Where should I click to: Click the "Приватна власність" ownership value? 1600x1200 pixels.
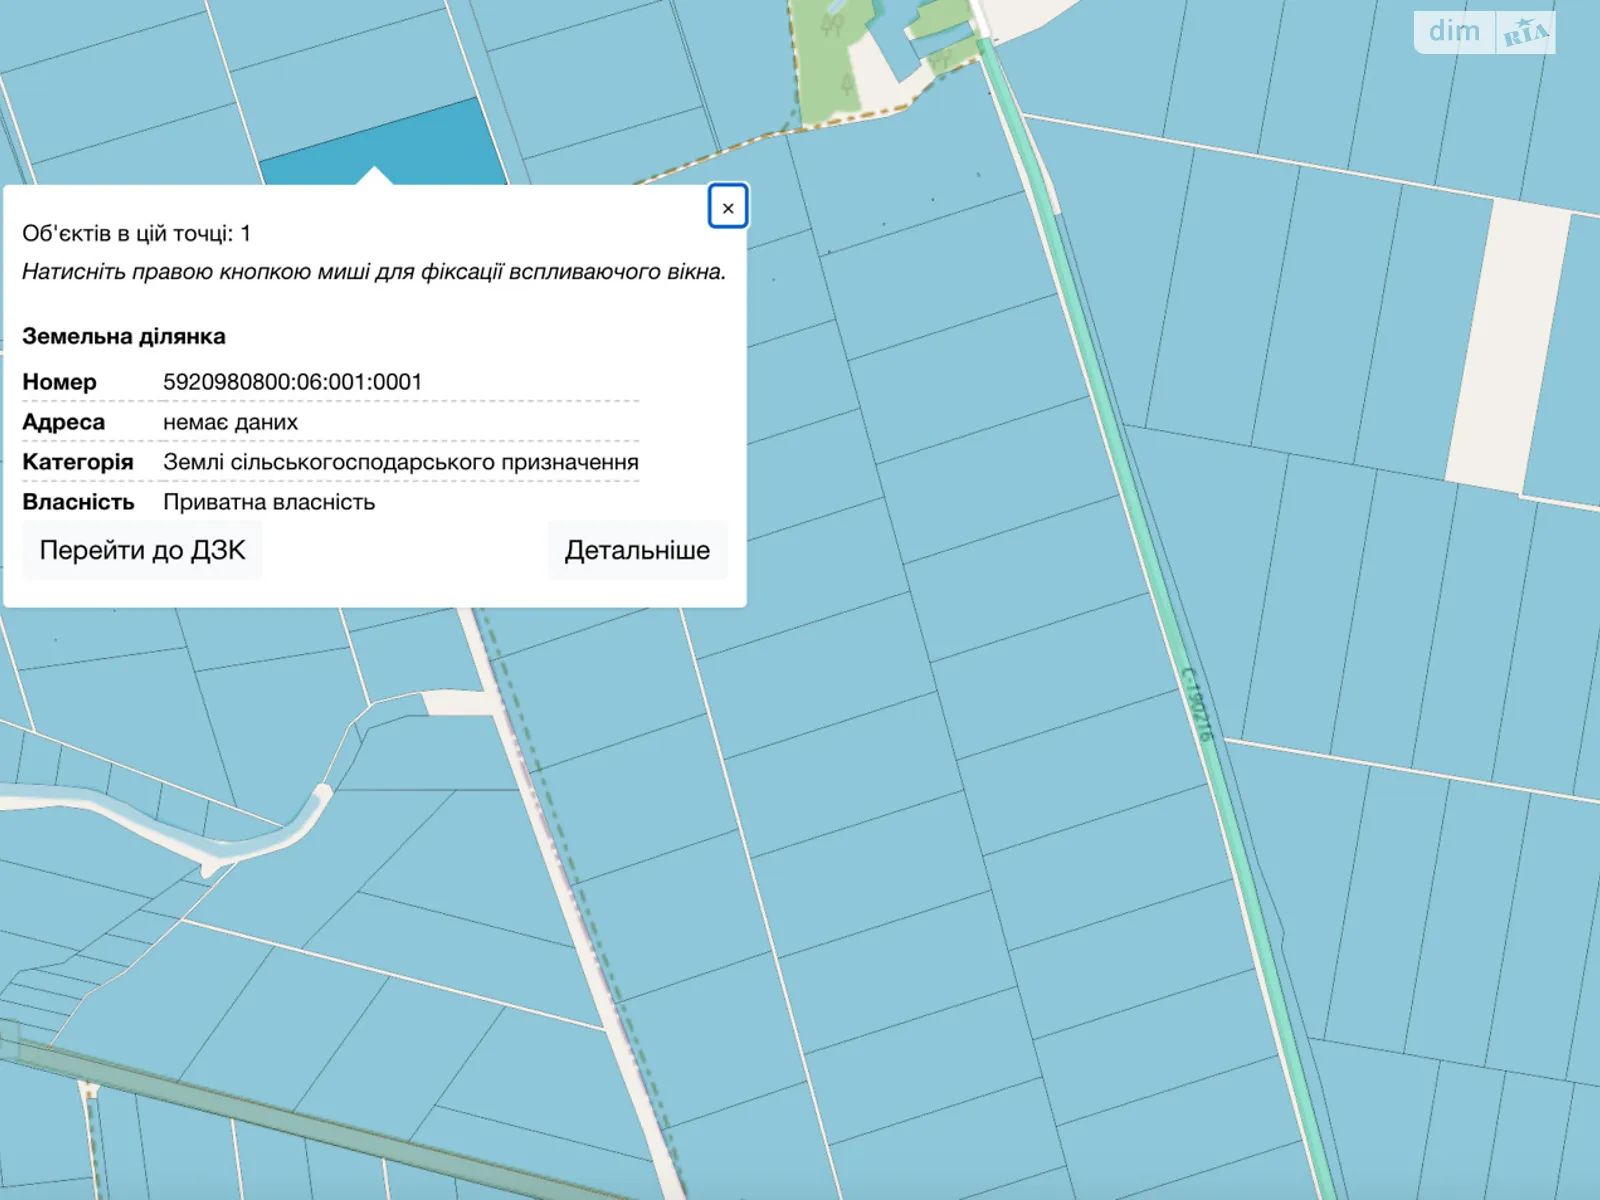(x=269, y=502)
